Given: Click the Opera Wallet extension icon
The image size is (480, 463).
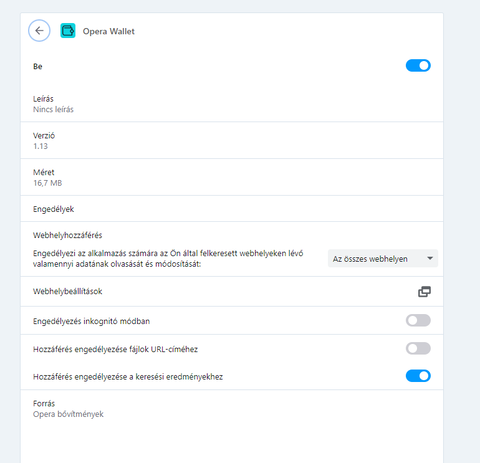Looking at the screenshot, I should pos(68,31).
